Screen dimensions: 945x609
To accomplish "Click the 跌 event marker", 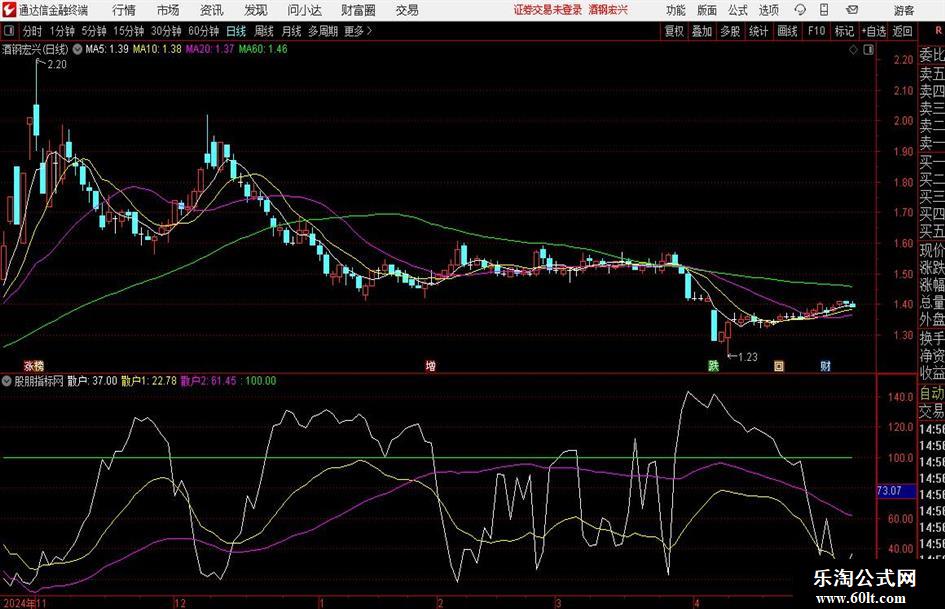I will coord(713,365).
